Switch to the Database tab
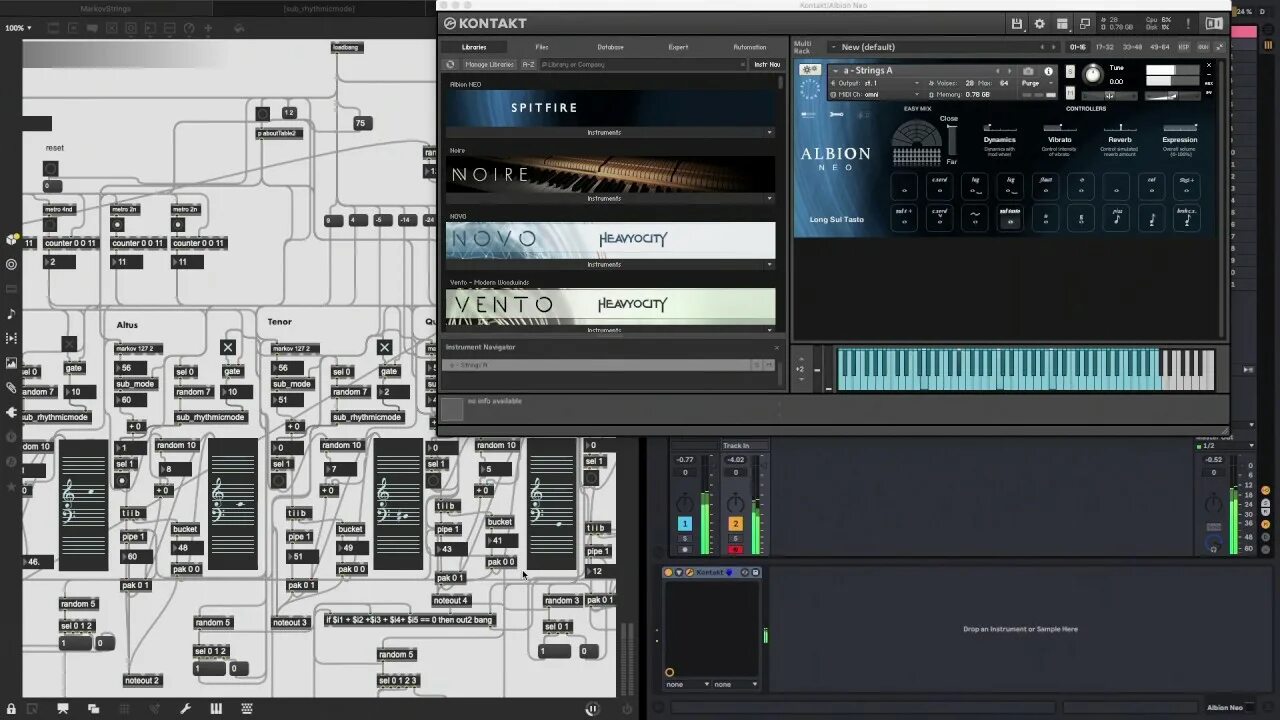1280x720 pixels. 610,47
